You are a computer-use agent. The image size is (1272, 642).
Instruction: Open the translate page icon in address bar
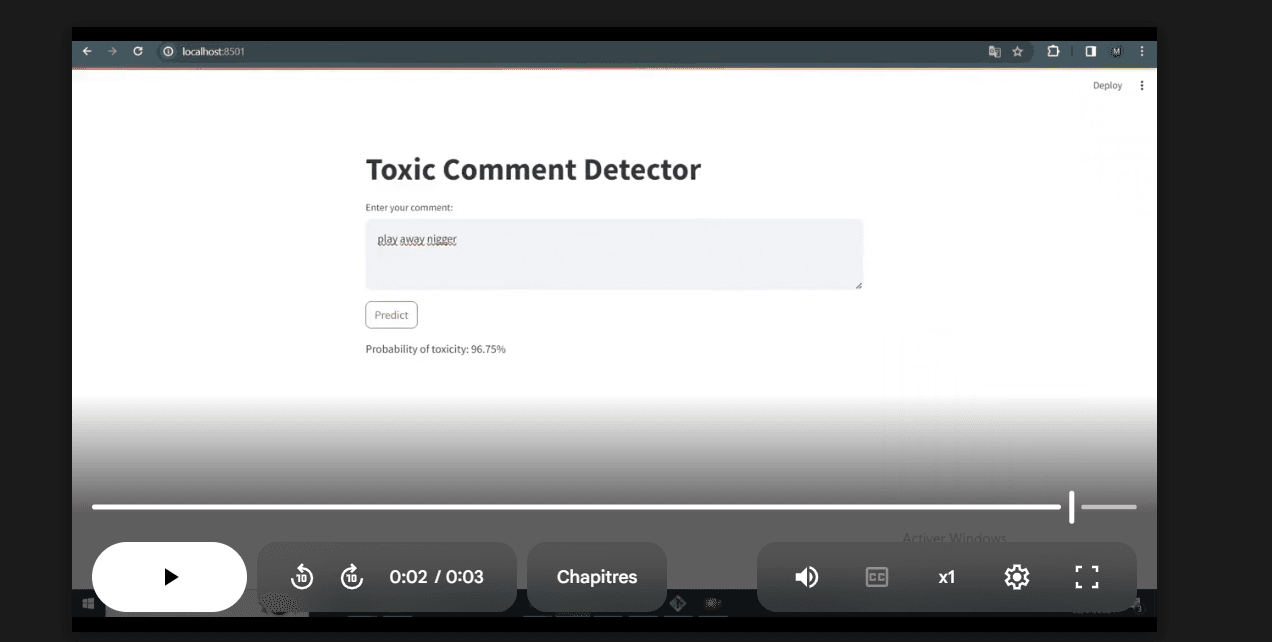click(x=995, y=51)
